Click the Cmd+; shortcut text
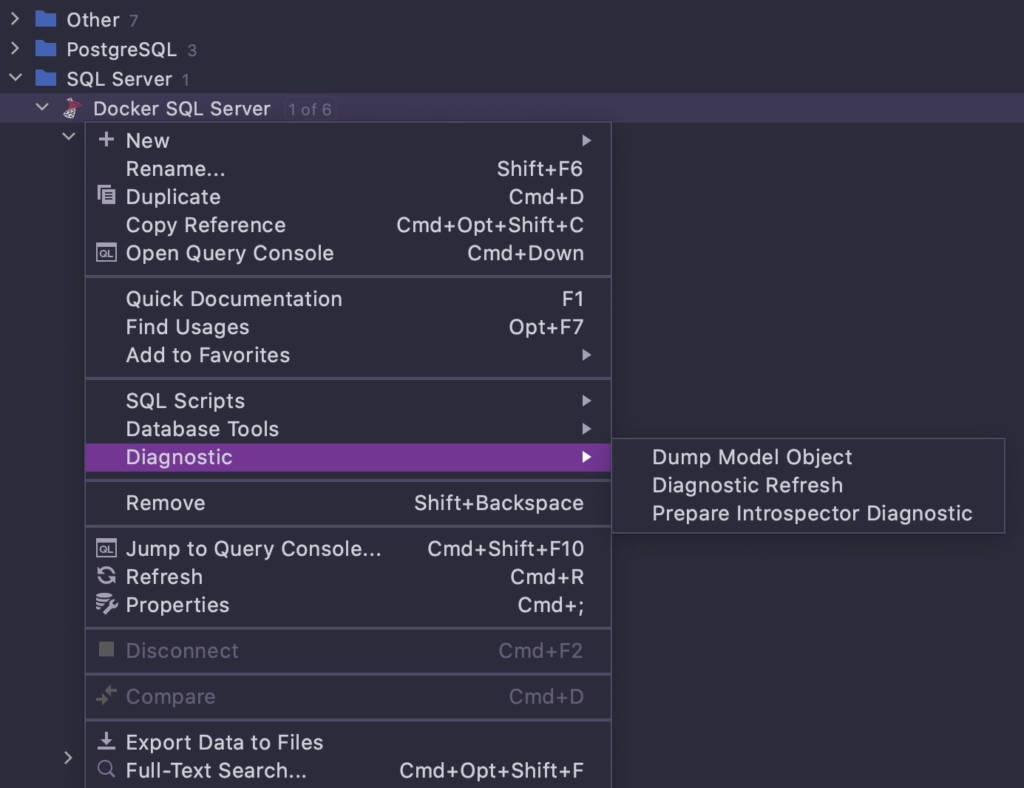This screenshot has width=1024, height=788. pos(551,605)
